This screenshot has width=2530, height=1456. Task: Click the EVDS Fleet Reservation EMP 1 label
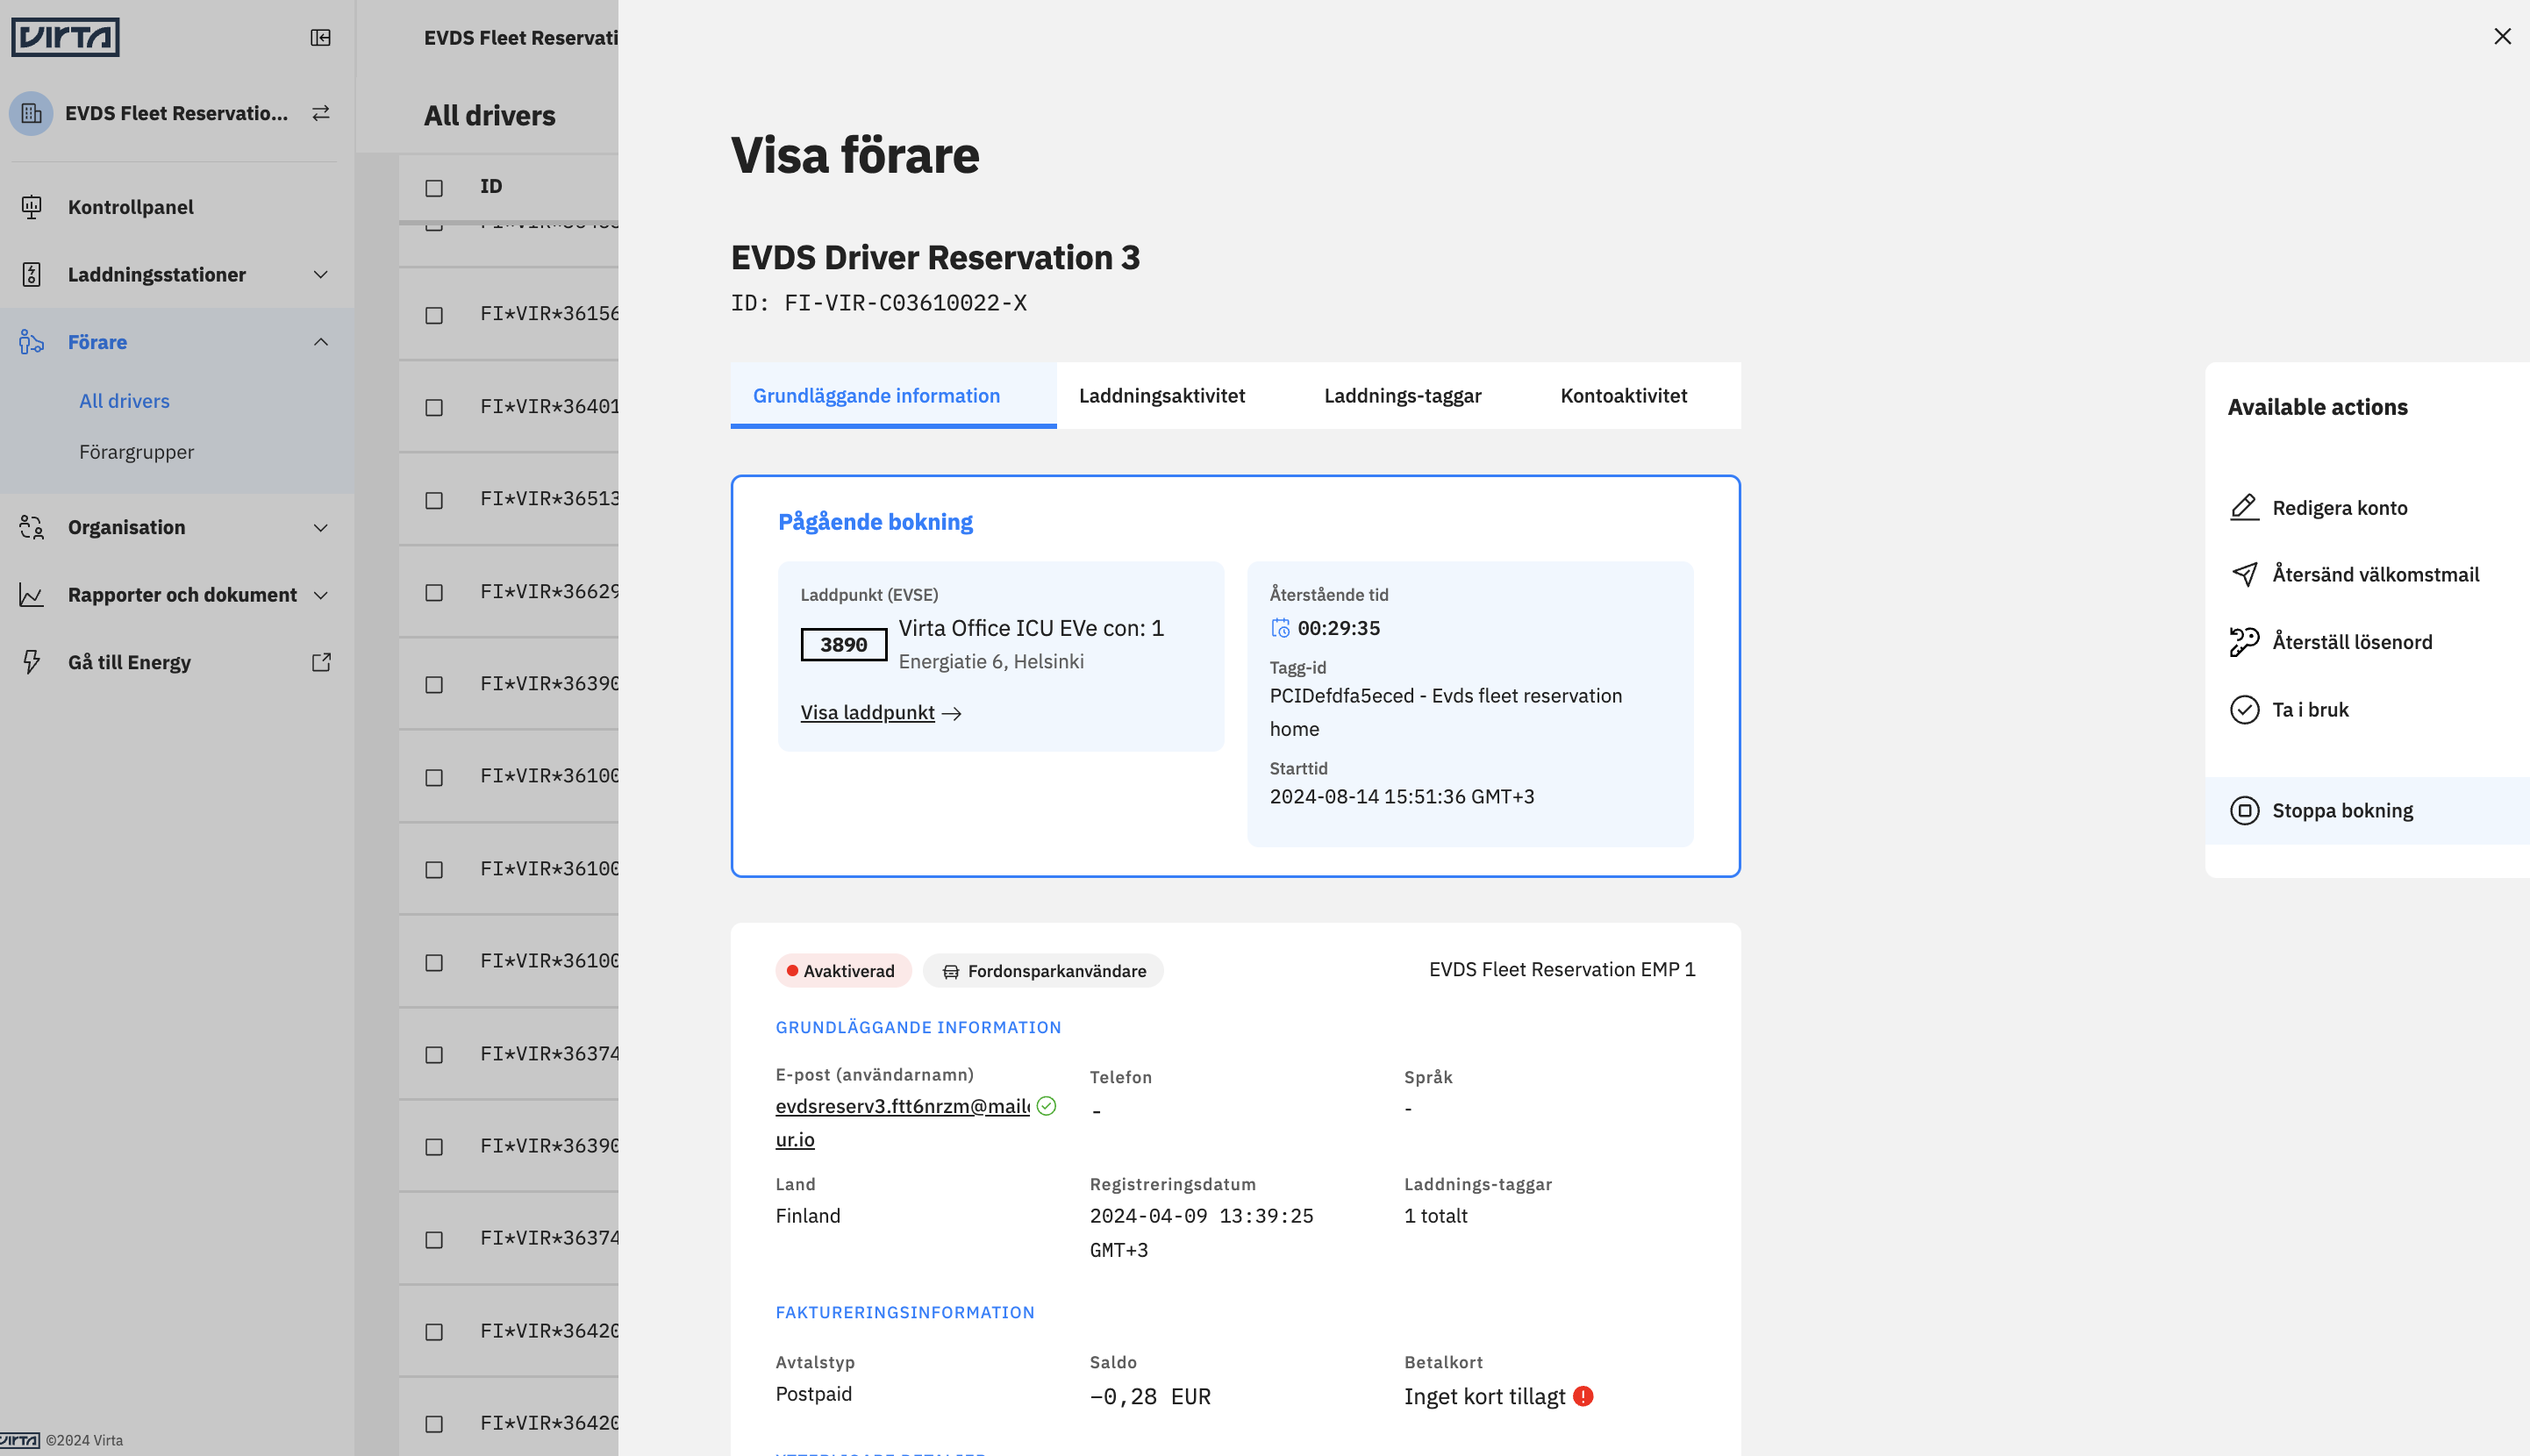1562,969
